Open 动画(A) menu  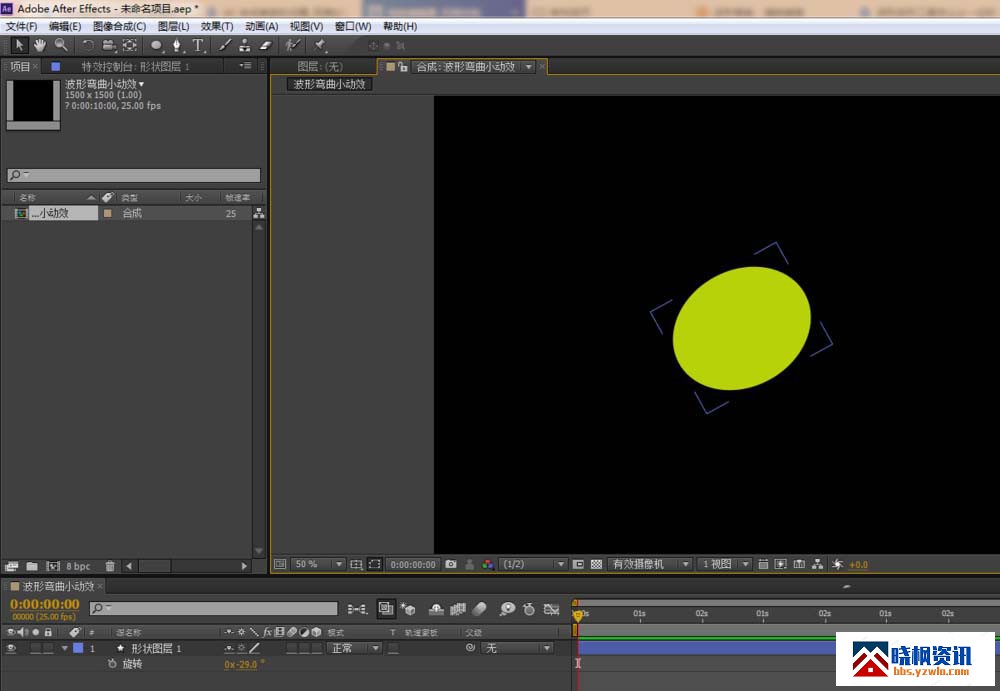[x=261, y=26]
